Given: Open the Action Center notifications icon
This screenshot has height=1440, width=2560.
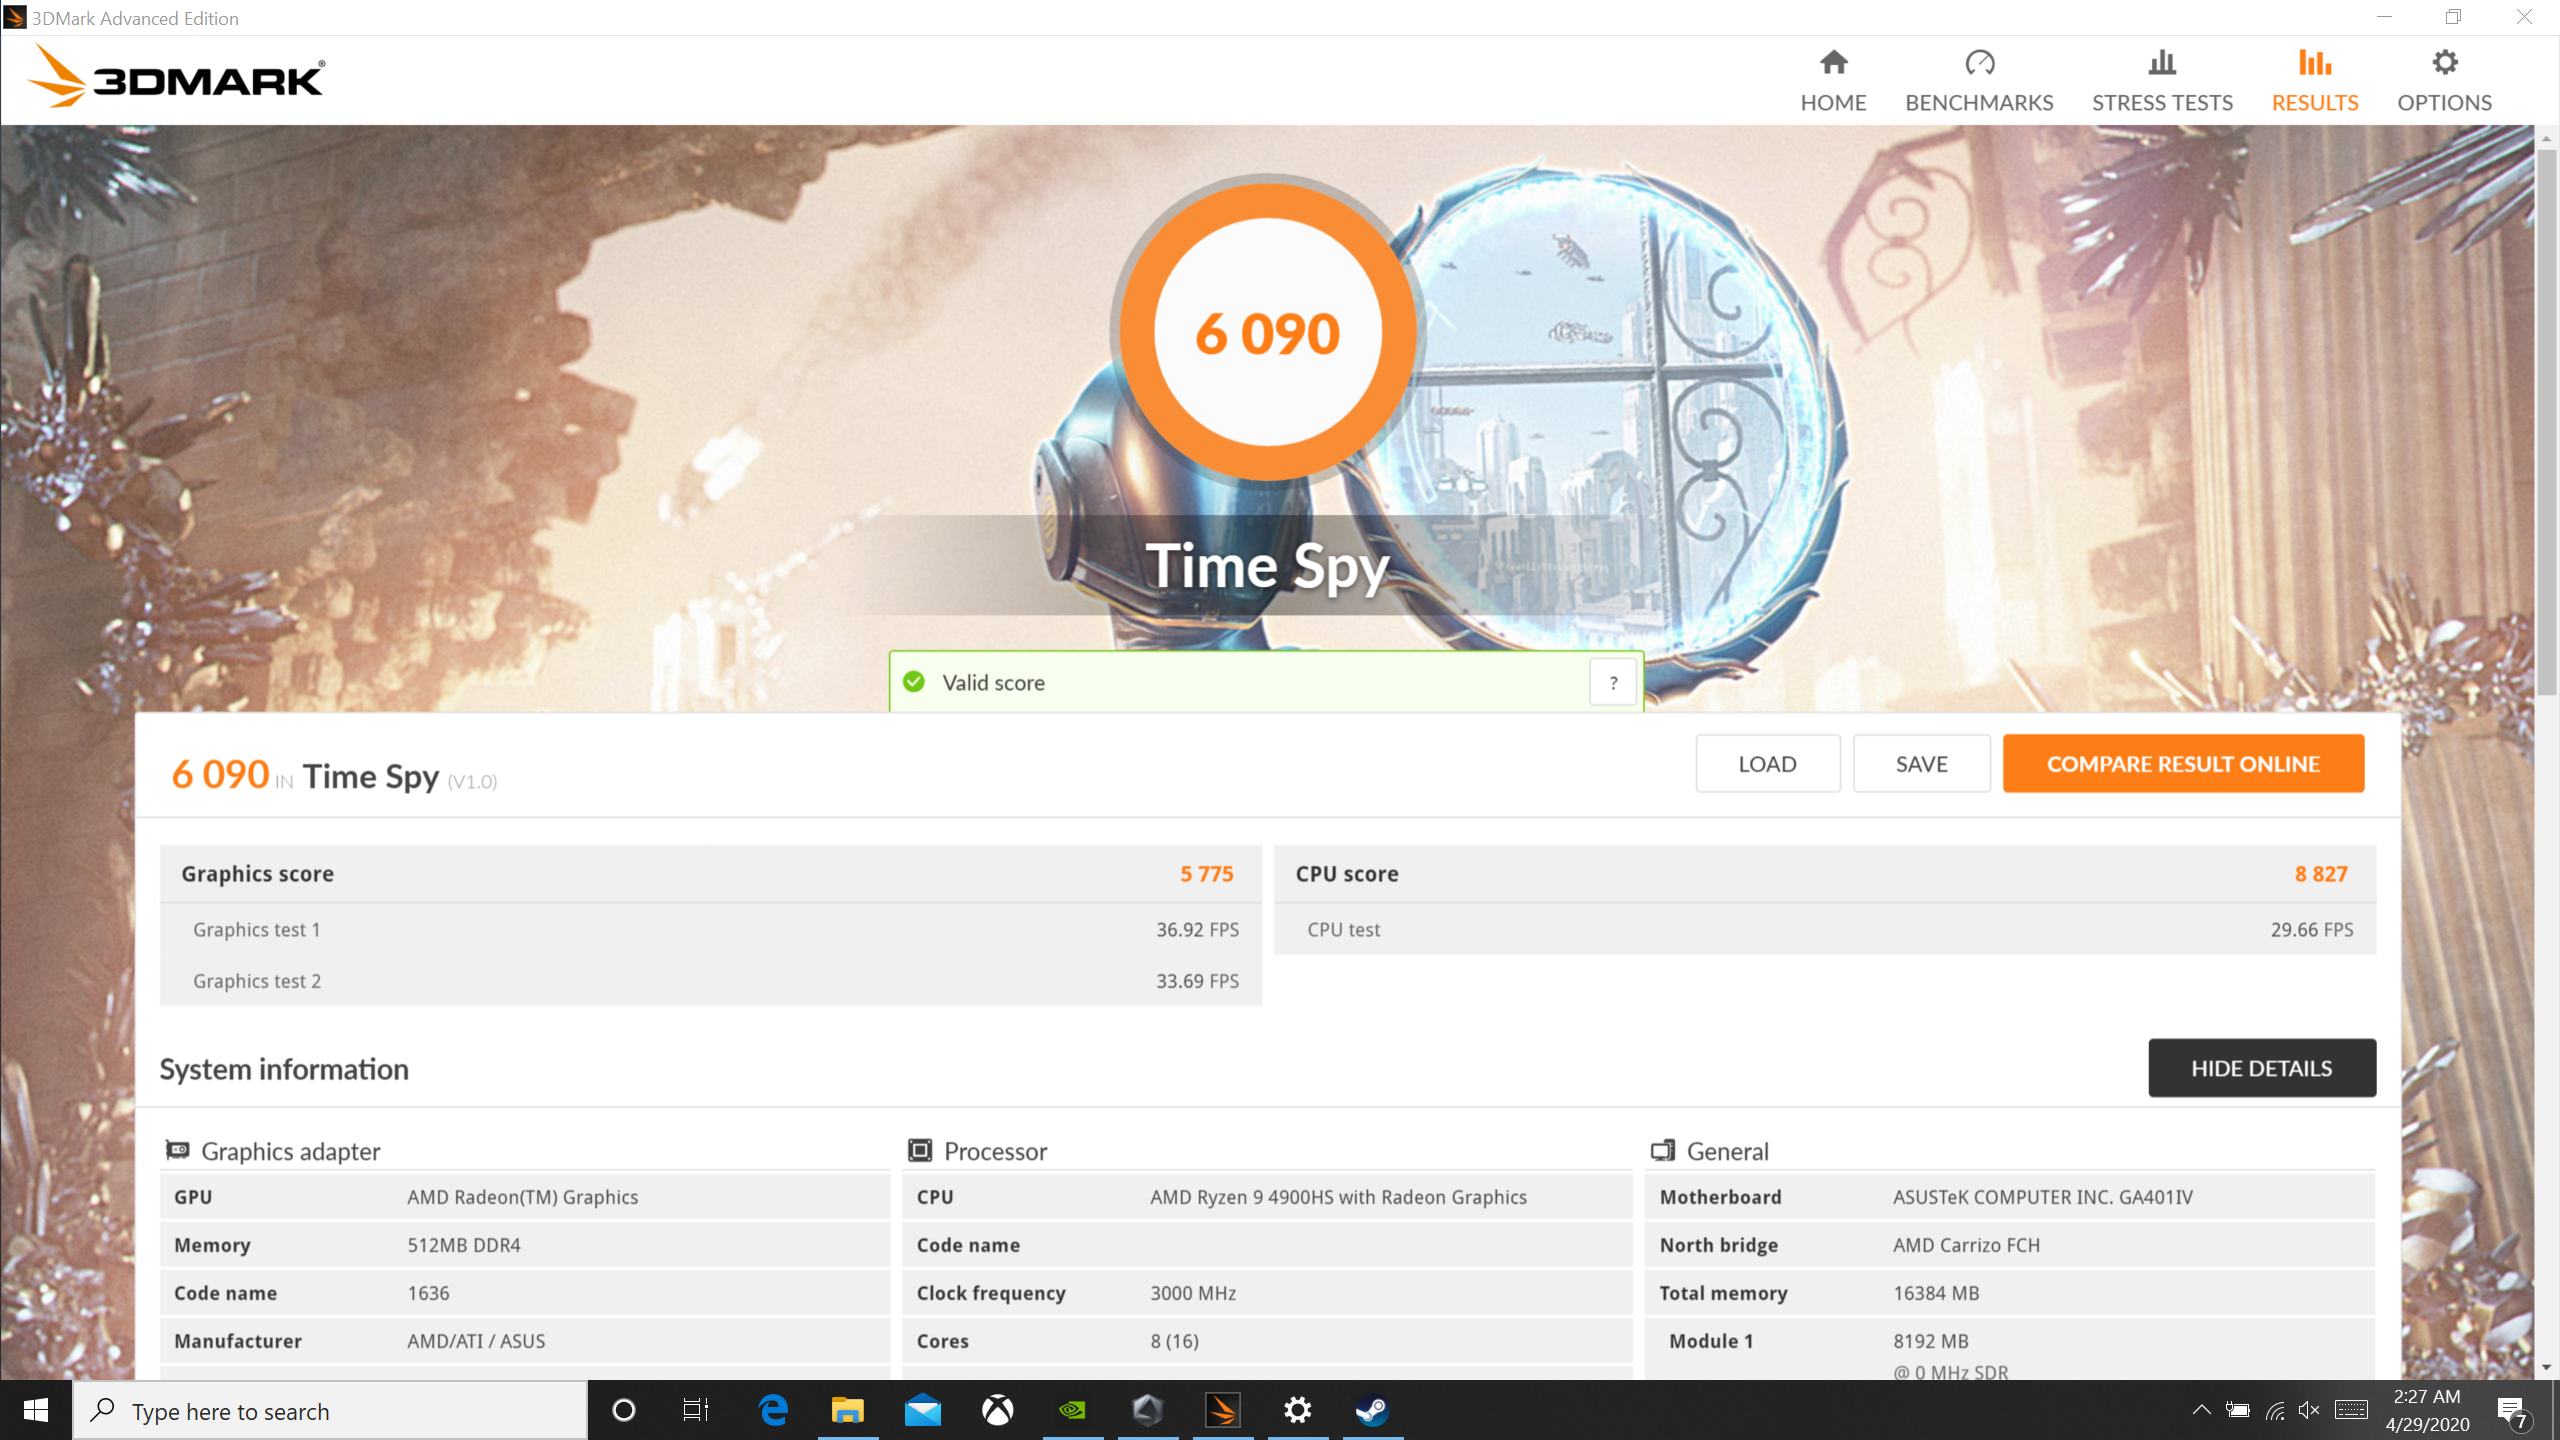Looking at the screenshot, I should pos(2514,1410).
